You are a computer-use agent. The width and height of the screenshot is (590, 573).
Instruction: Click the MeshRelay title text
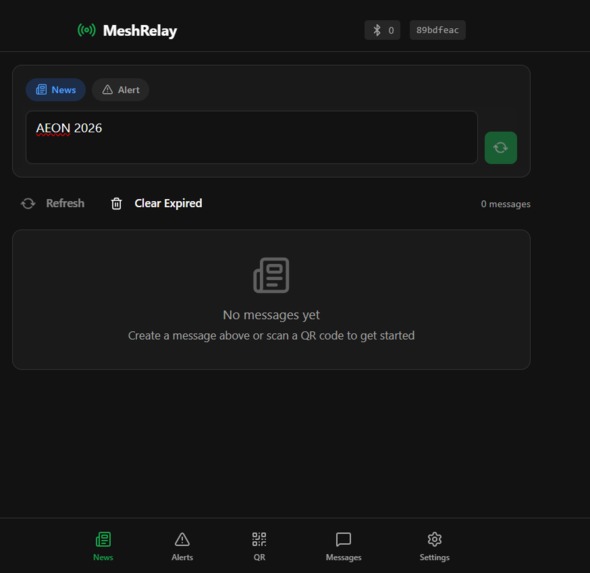[140, 31]
